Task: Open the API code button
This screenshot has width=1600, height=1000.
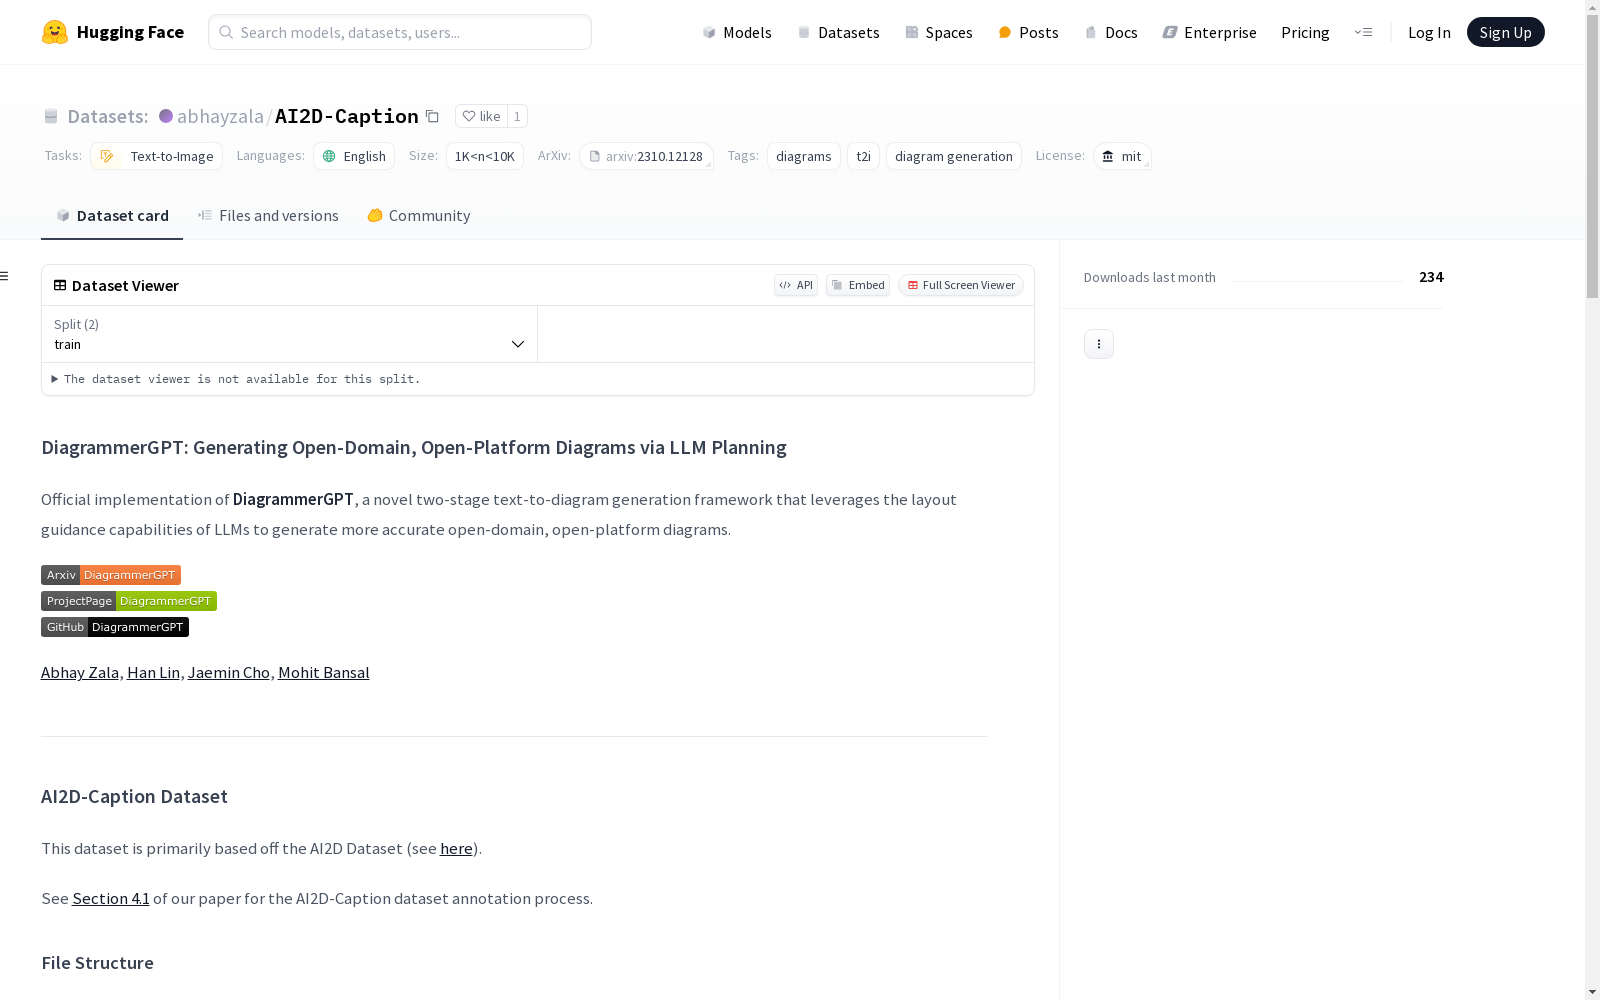Action: [796, 285]
